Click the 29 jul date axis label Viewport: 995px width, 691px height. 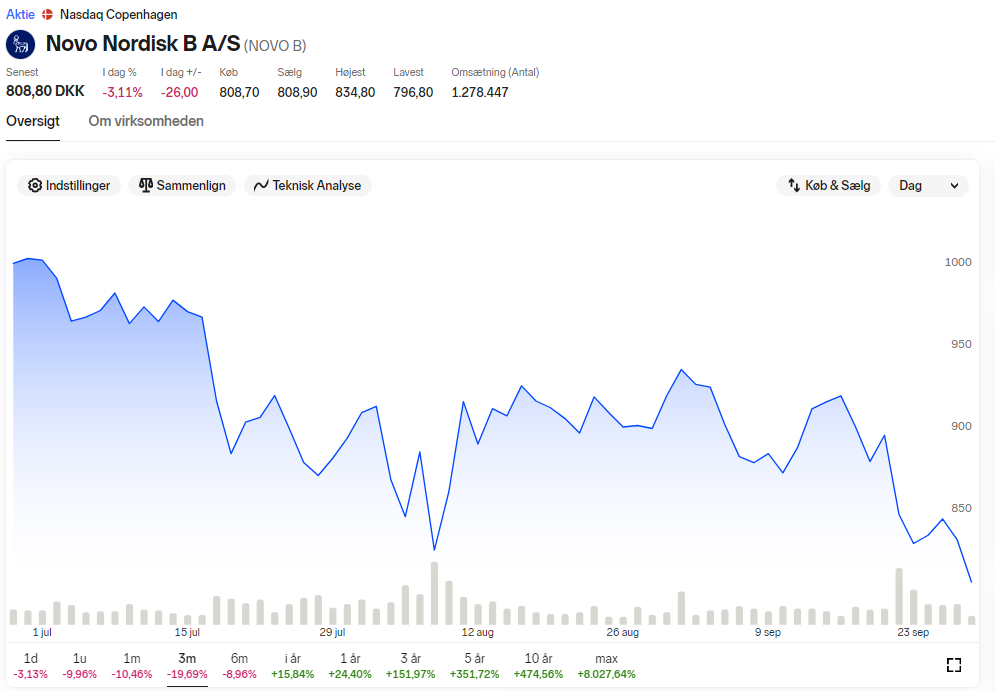click(x=332, y=632)
